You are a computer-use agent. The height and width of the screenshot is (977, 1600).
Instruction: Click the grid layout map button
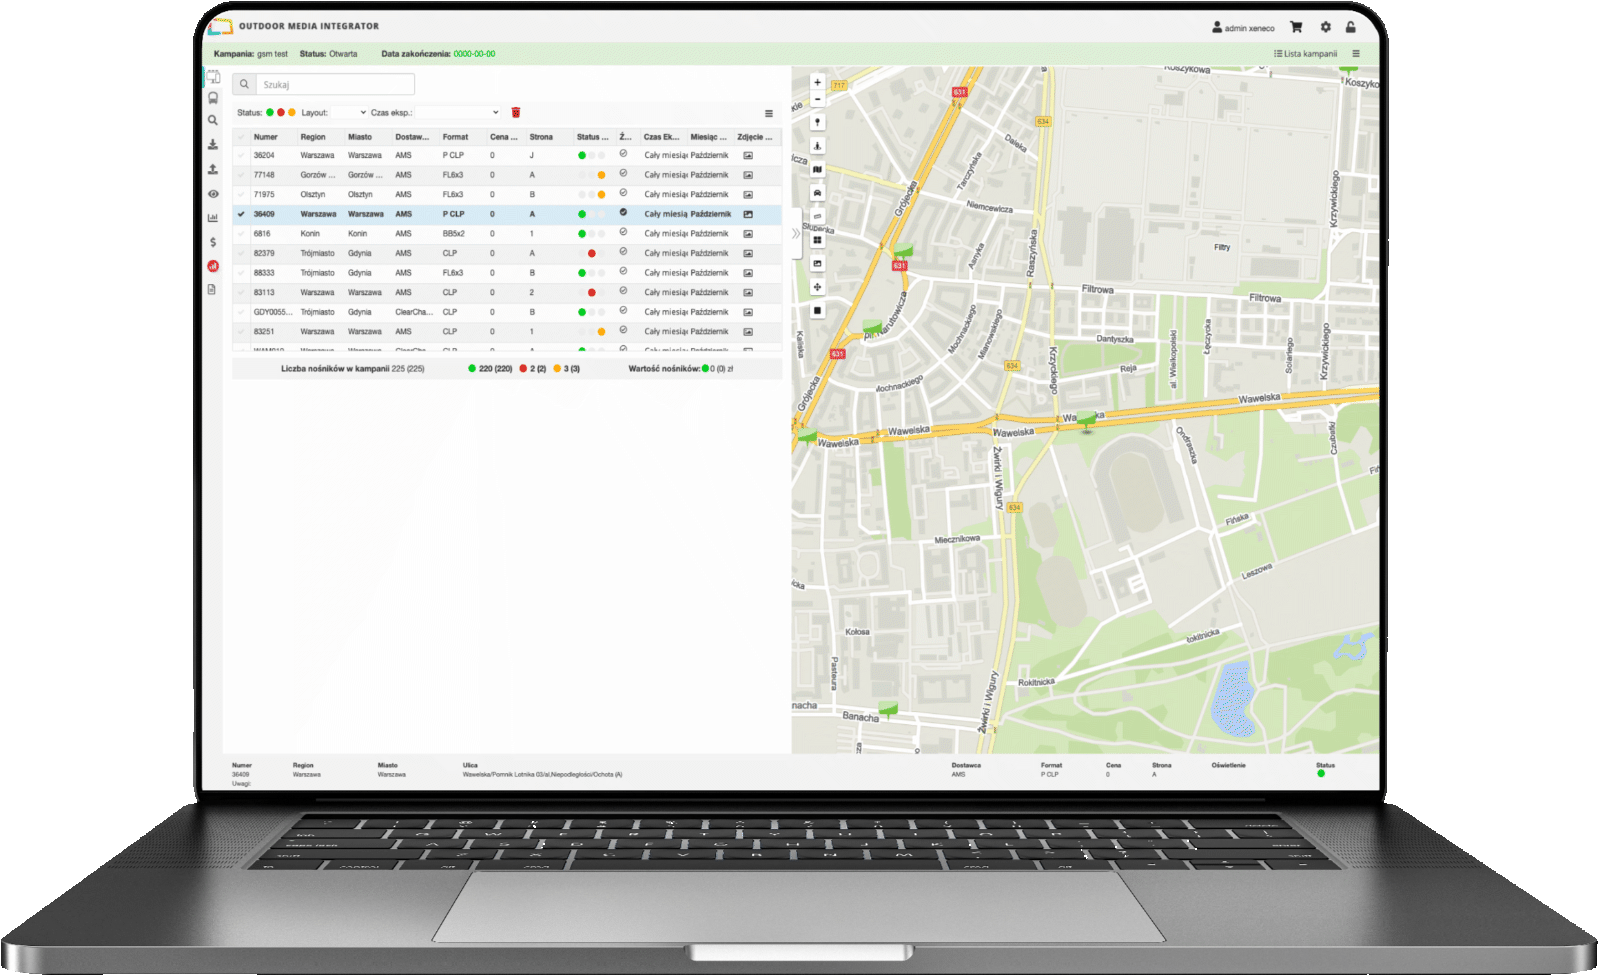tap(818, 240)
